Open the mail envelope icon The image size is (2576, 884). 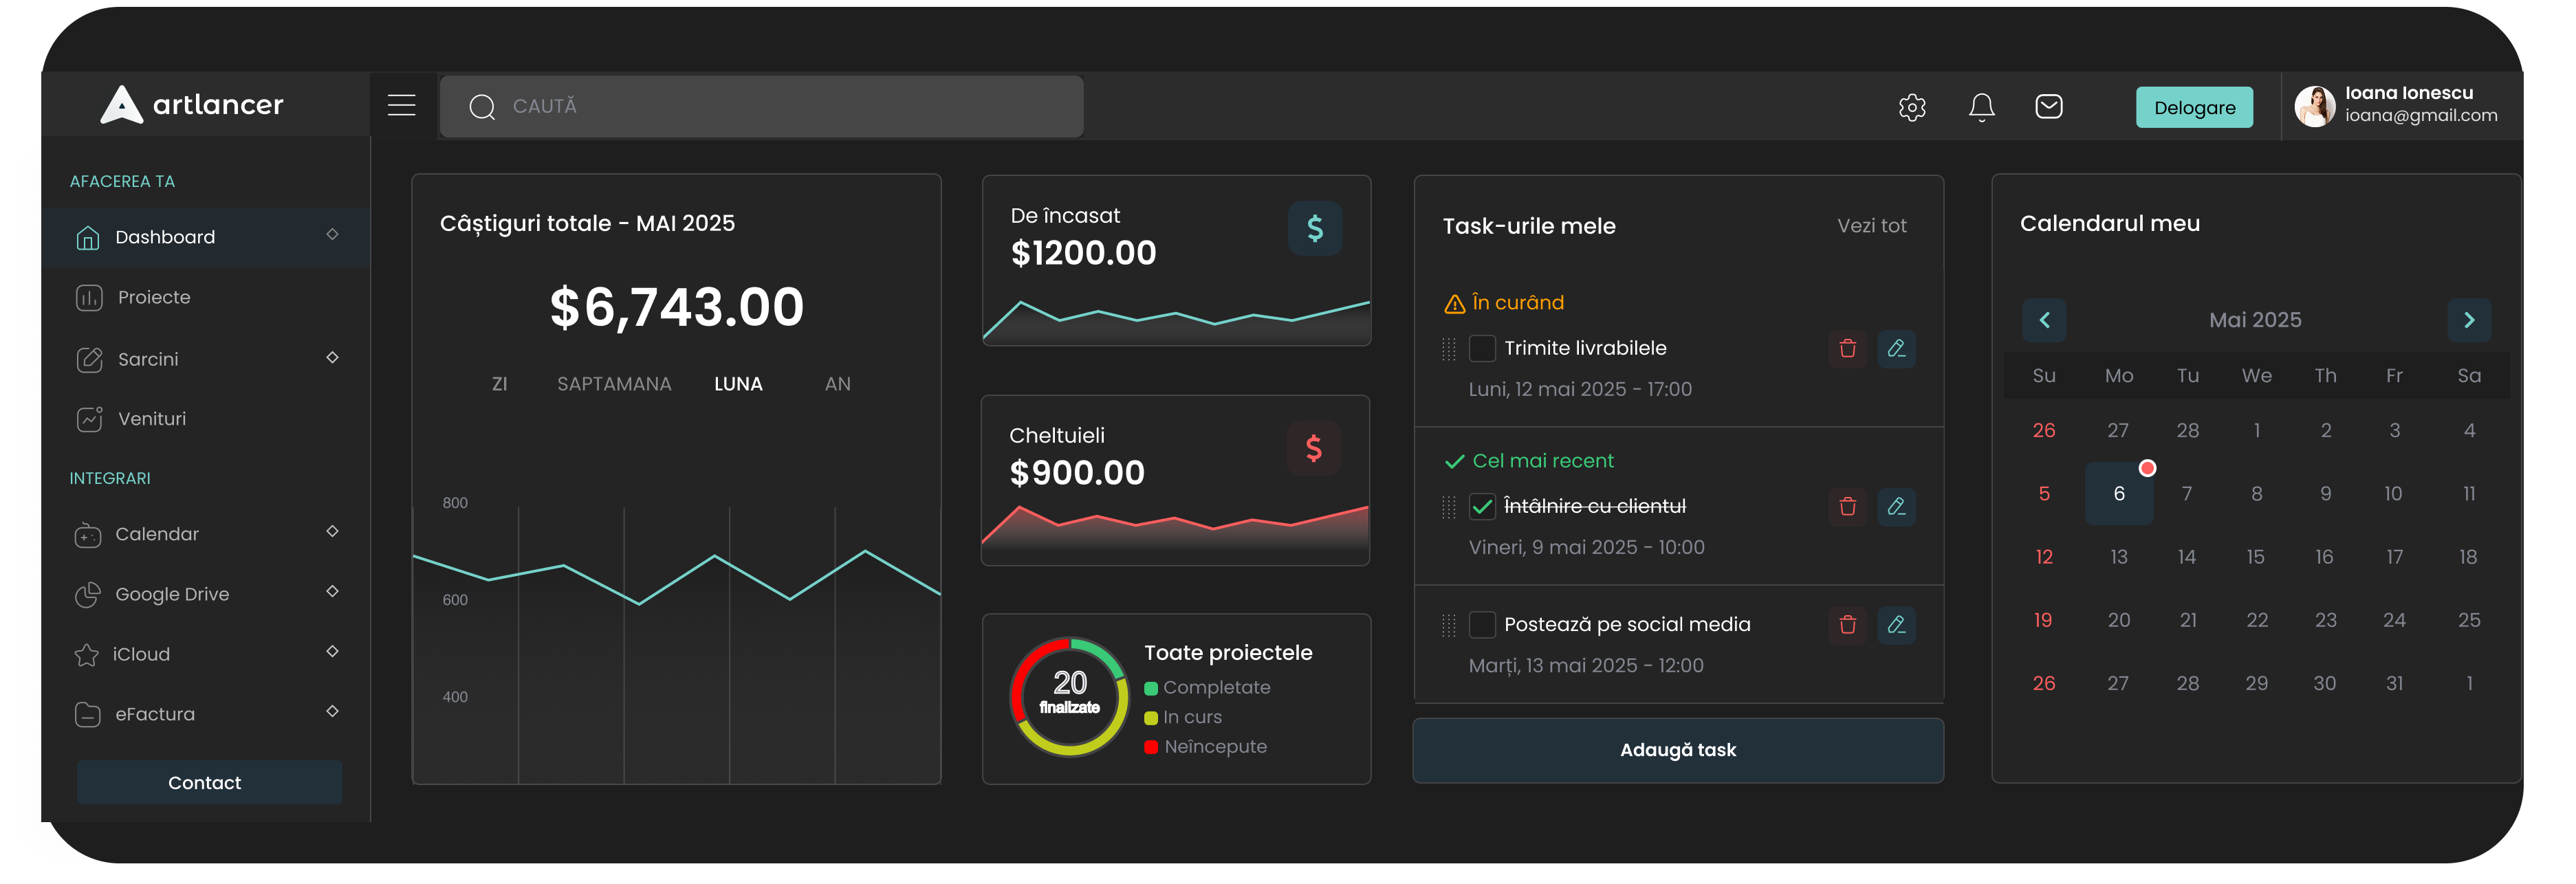click(2048, 106)
